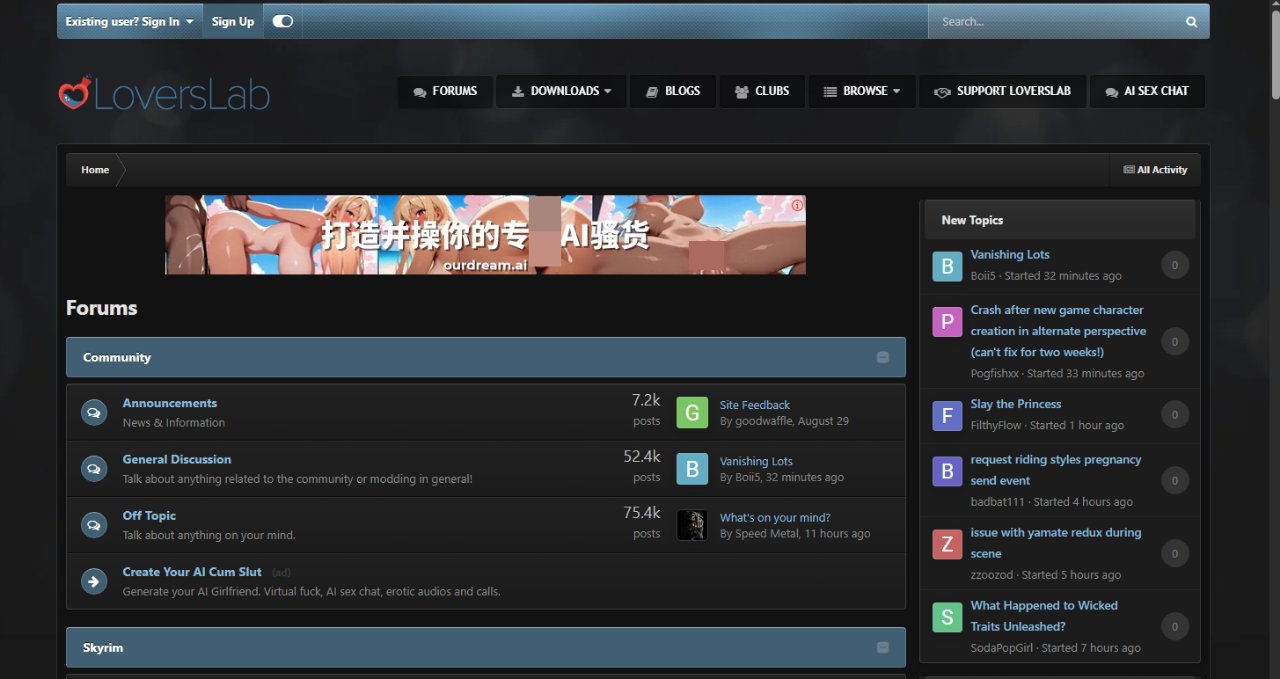The width and height of the screenshot is (1280, 679).
Task: Click the green G avatar for goodwaffle
Action: tap(692, 413)
